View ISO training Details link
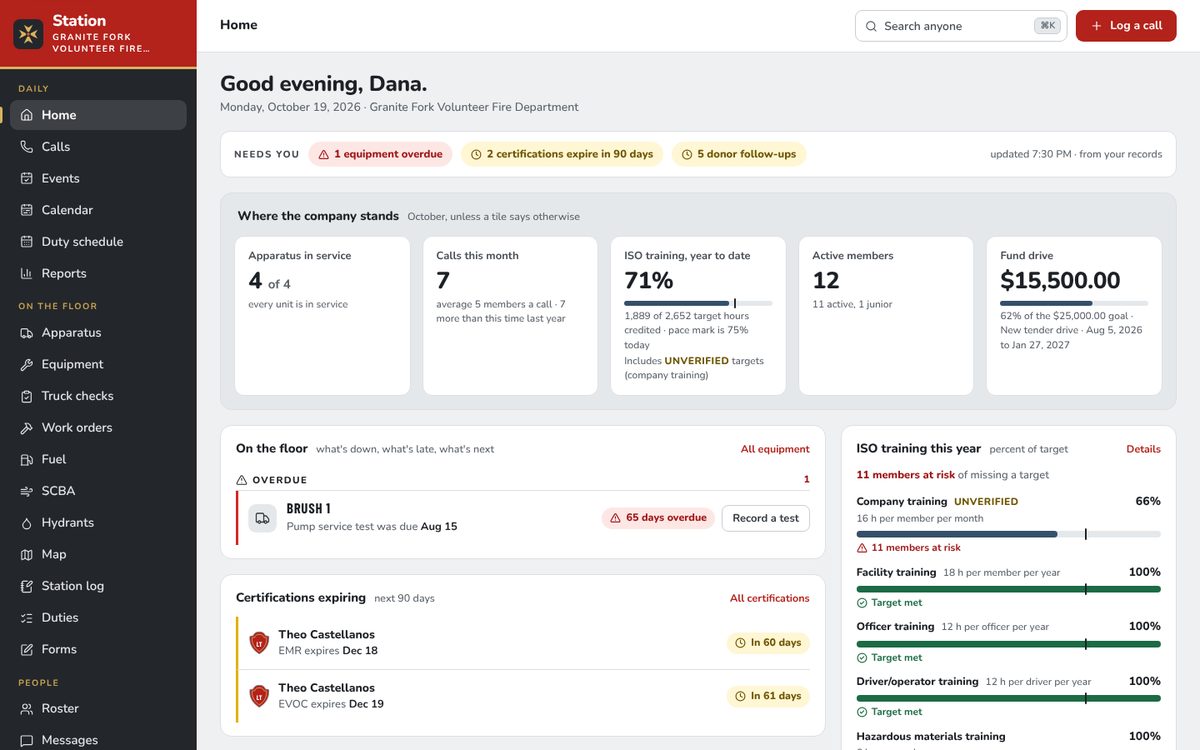The width and height of the screenshot is (1200, 750). 1143,450
